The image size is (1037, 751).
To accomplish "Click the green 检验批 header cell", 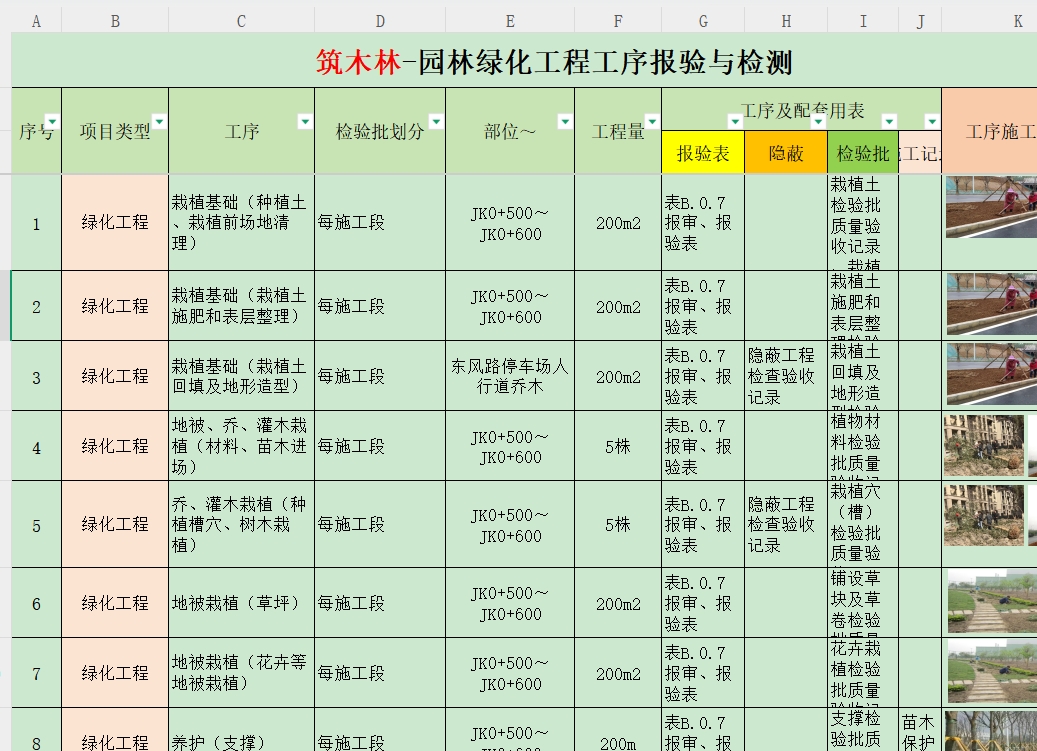I will [x=863, y=153].
